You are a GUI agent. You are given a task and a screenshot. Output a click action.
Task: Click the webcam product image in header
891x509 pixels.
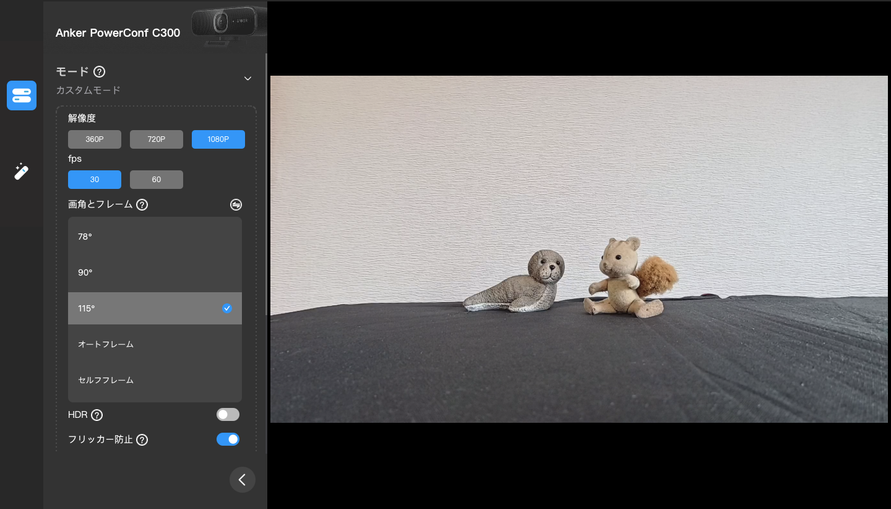click(x=228, y=25)
